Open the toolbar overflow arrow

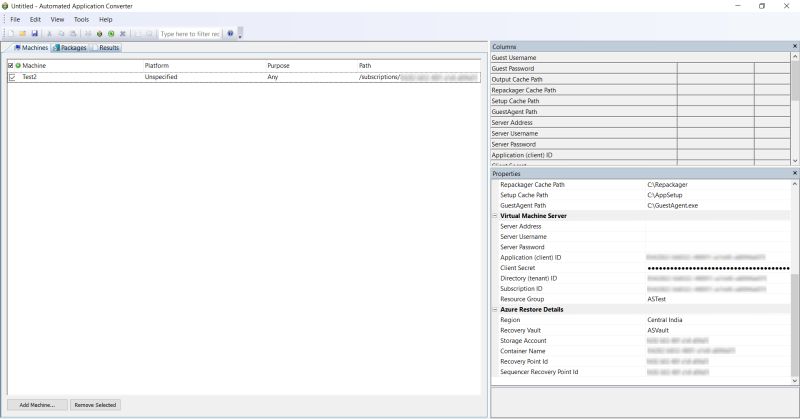click(x=240, y=34)
